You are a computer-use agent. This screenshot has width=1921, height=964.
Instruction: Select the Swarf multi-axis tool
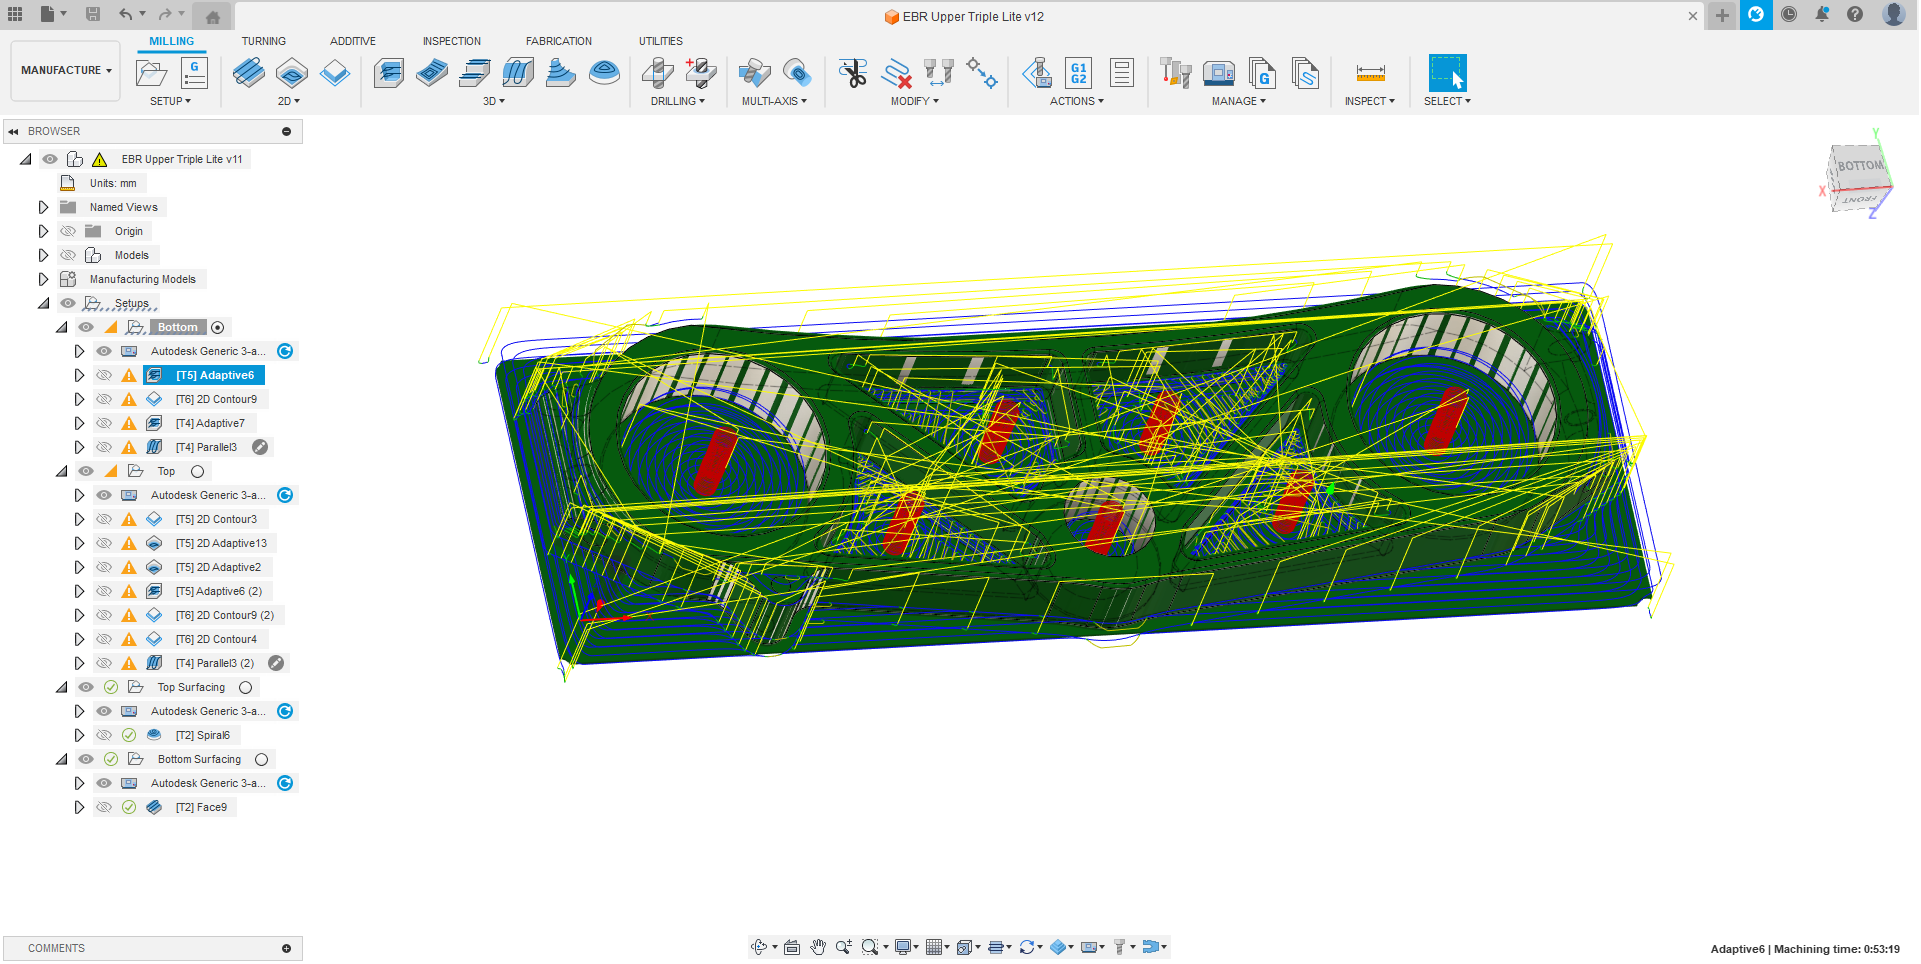point(754,73)
